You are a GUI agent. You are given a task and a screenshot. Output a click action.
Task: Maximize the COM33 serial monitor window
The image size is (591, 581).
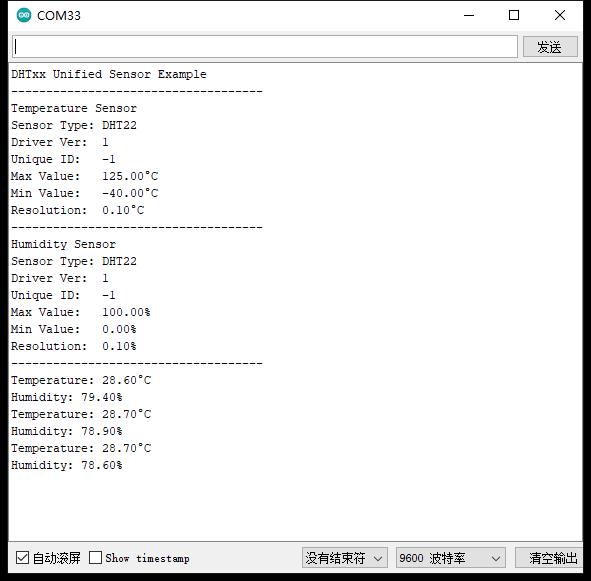click(514, 15)
